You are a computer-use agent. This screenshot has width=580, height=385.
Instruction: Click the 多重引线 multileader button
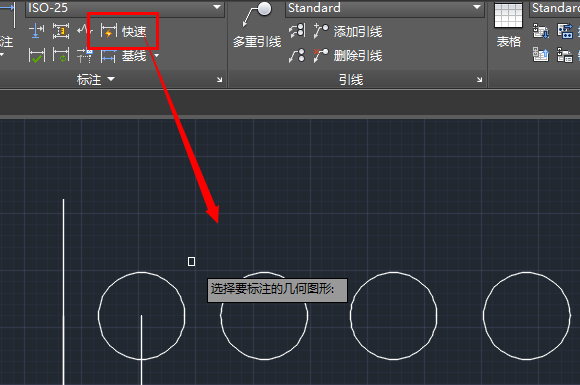click(257, 25)
